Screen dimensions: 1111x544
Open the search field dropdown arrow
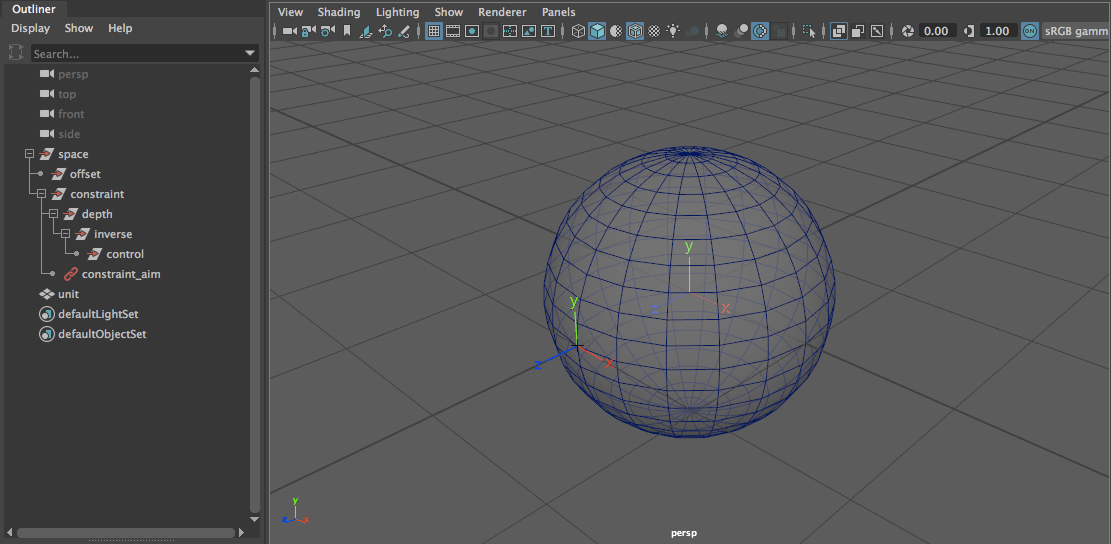coord(250,54)
